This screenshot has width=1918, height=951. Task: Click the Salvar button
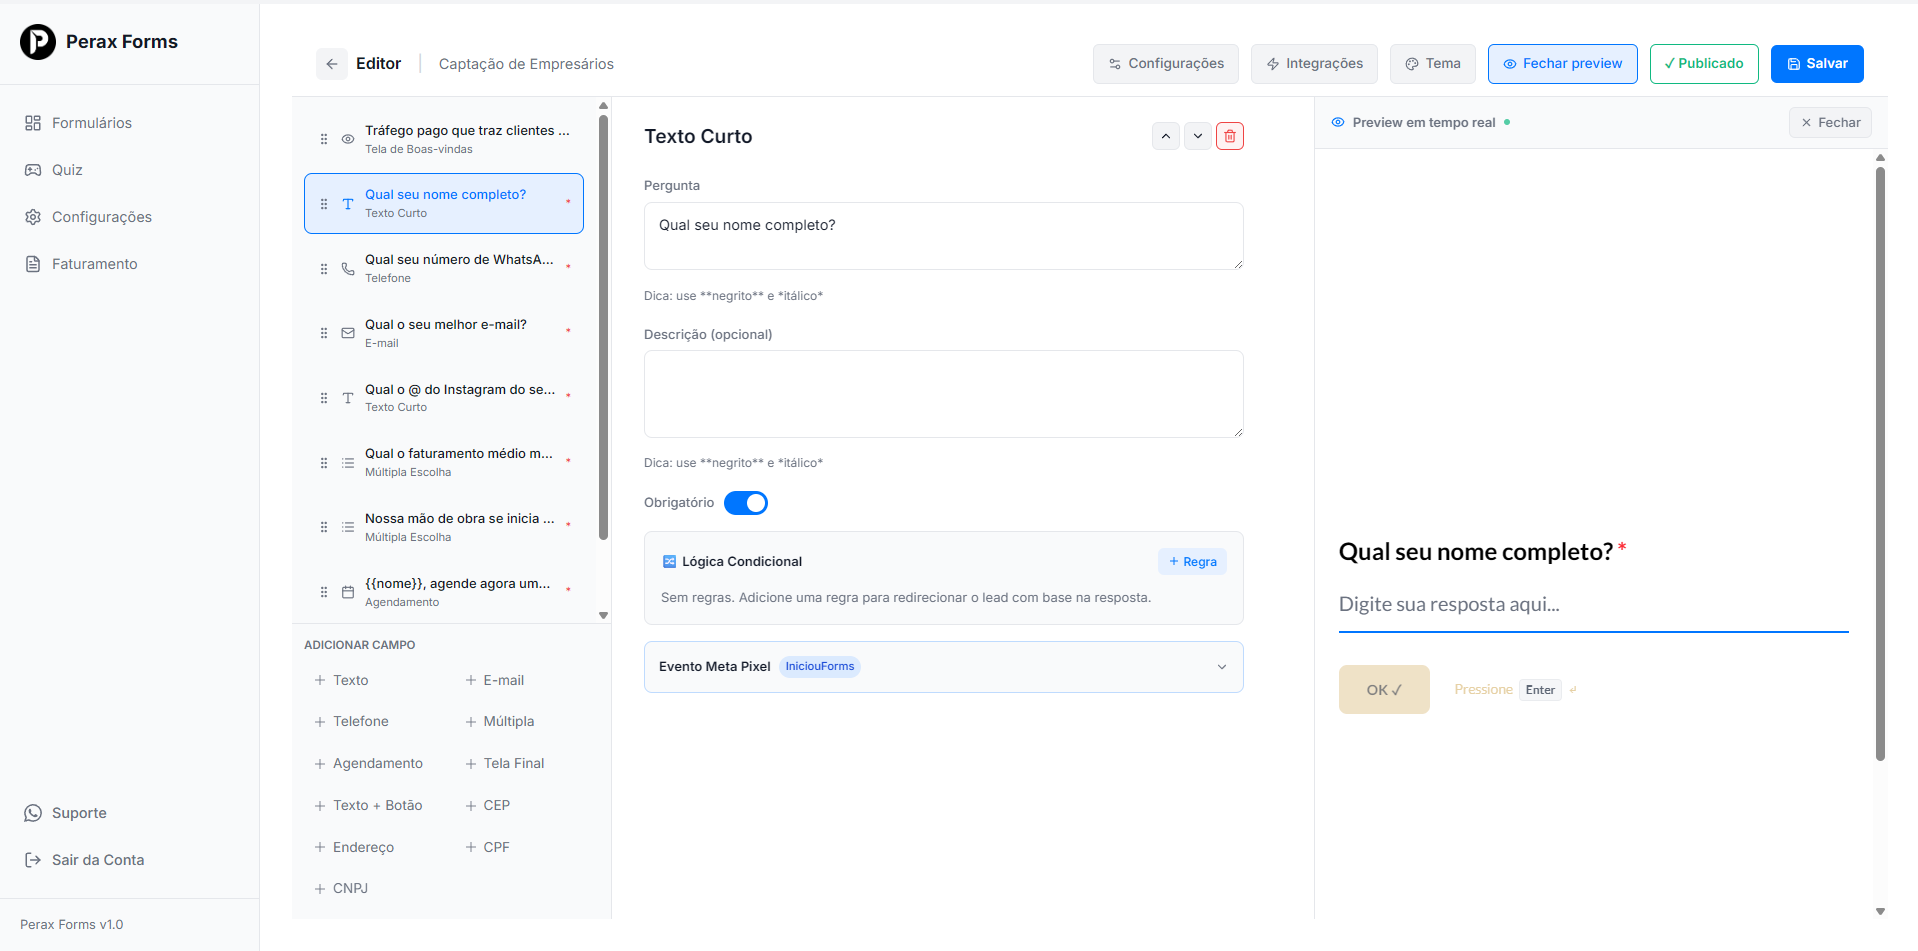[x=1817, y=64]
